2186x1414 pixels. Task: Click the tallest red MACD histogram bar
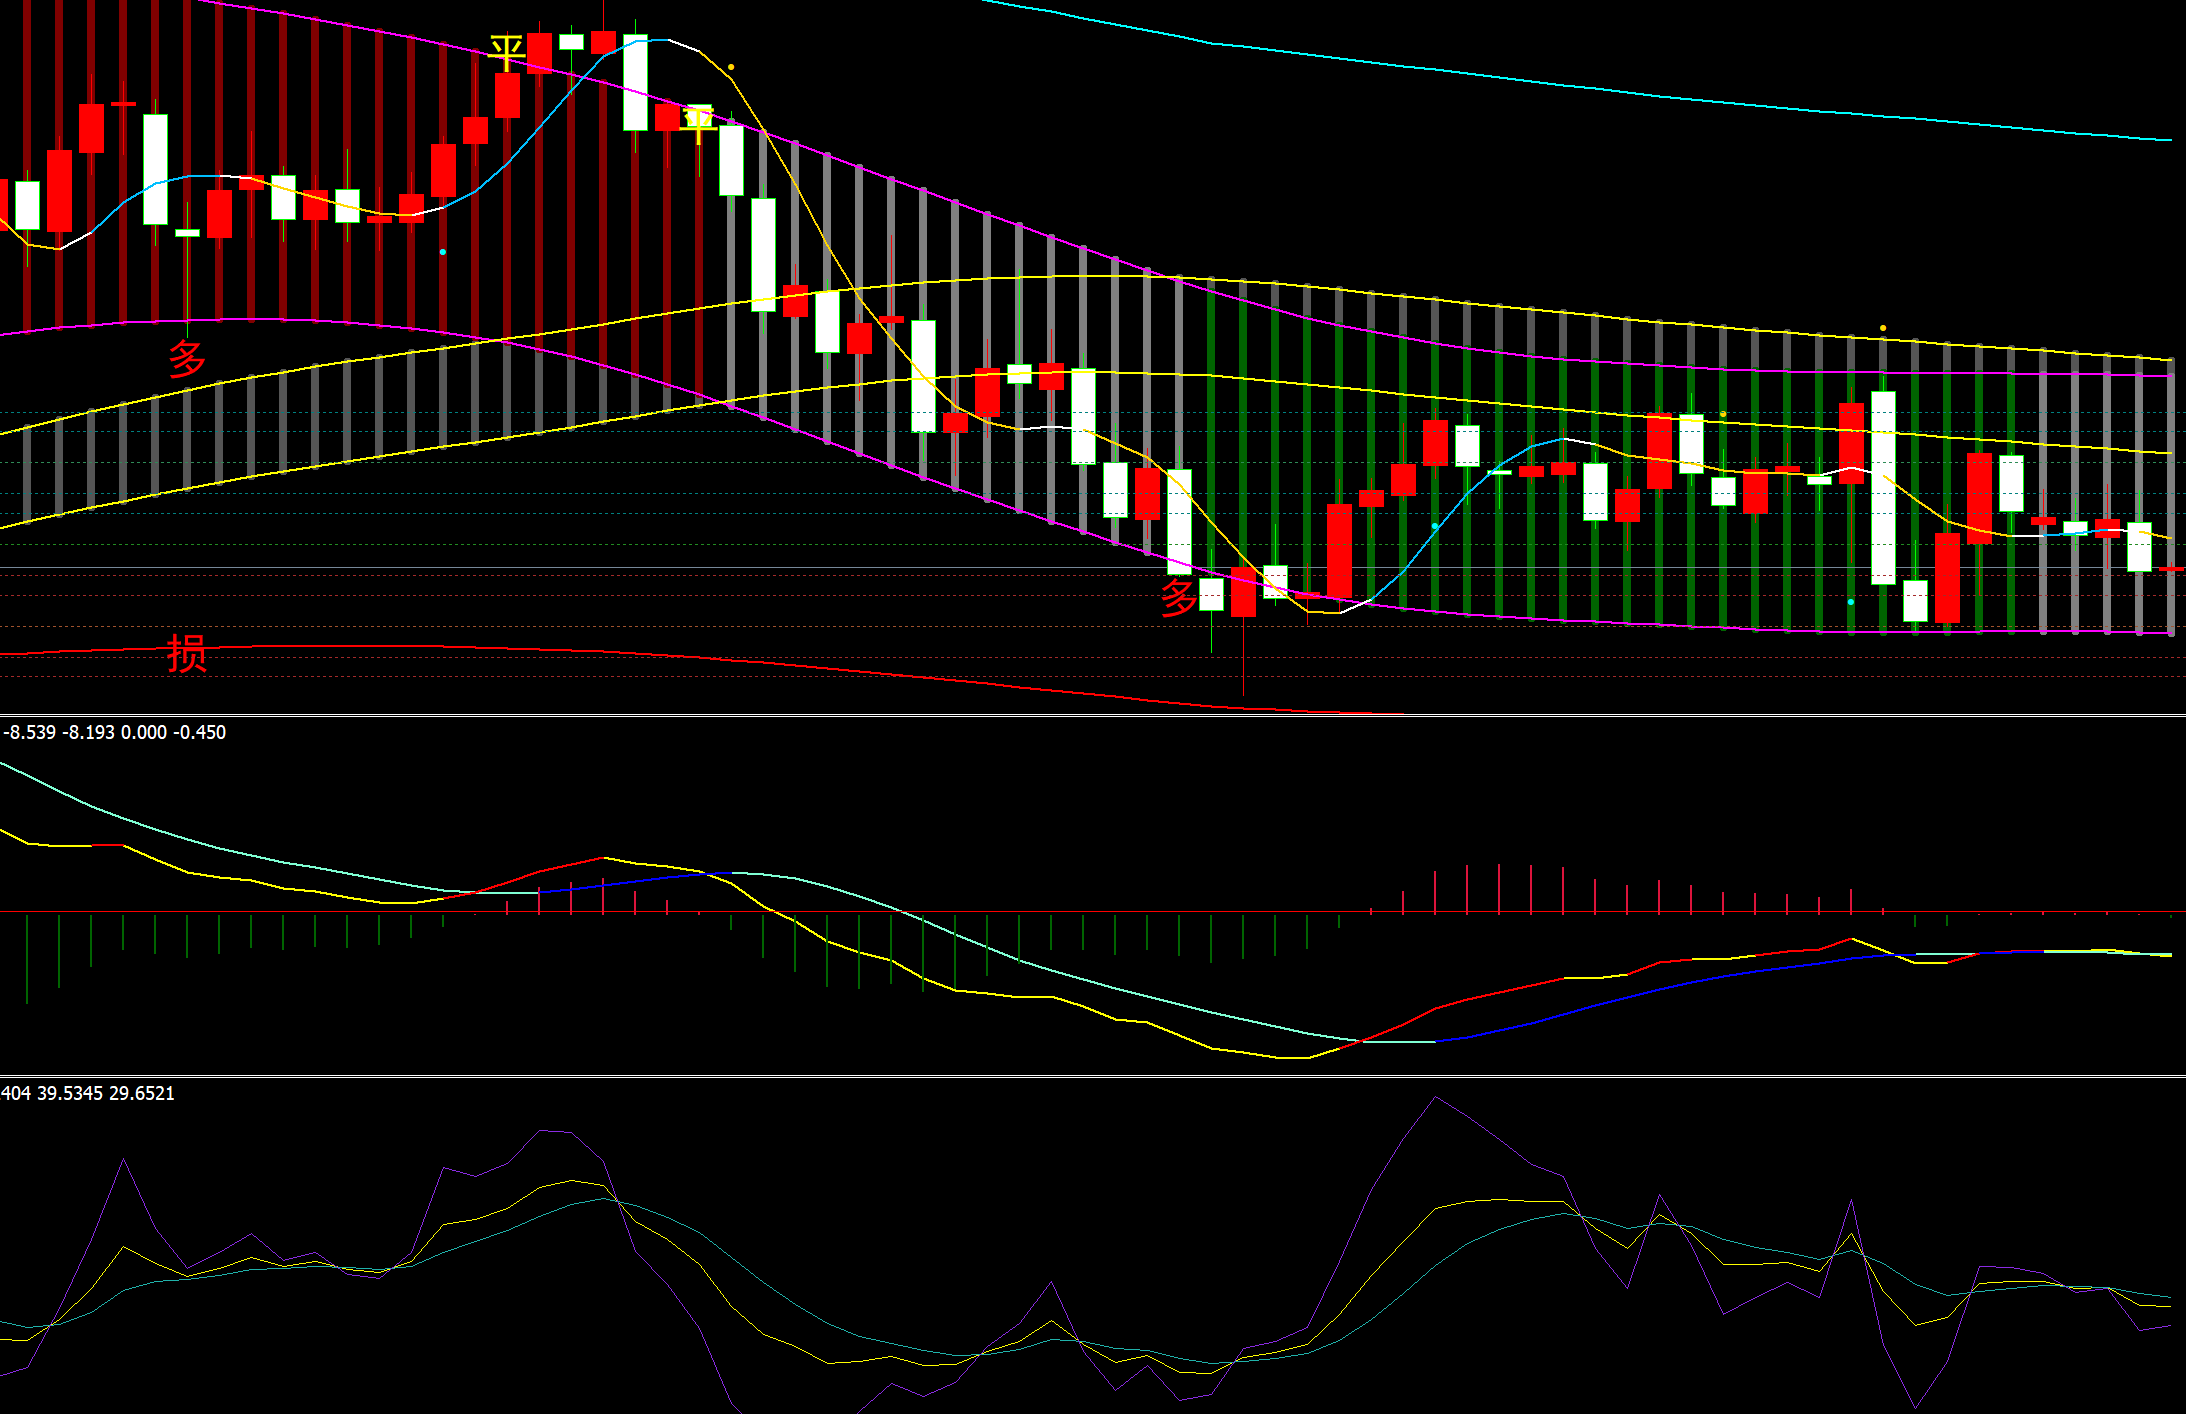click(x=1499, y=889)
